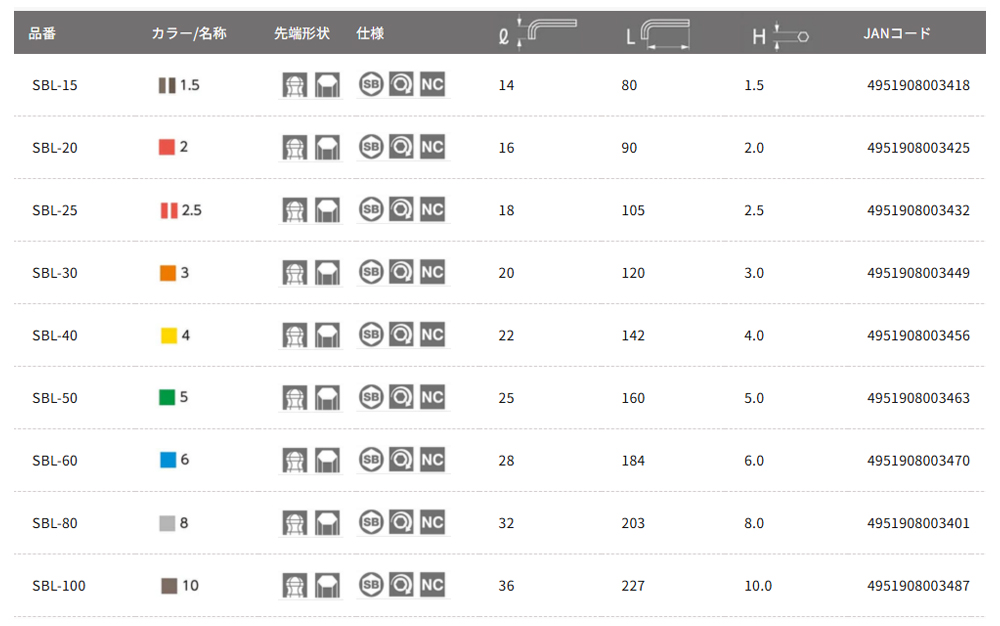Select the blue swatch for SBL-60

click(168, 460)
